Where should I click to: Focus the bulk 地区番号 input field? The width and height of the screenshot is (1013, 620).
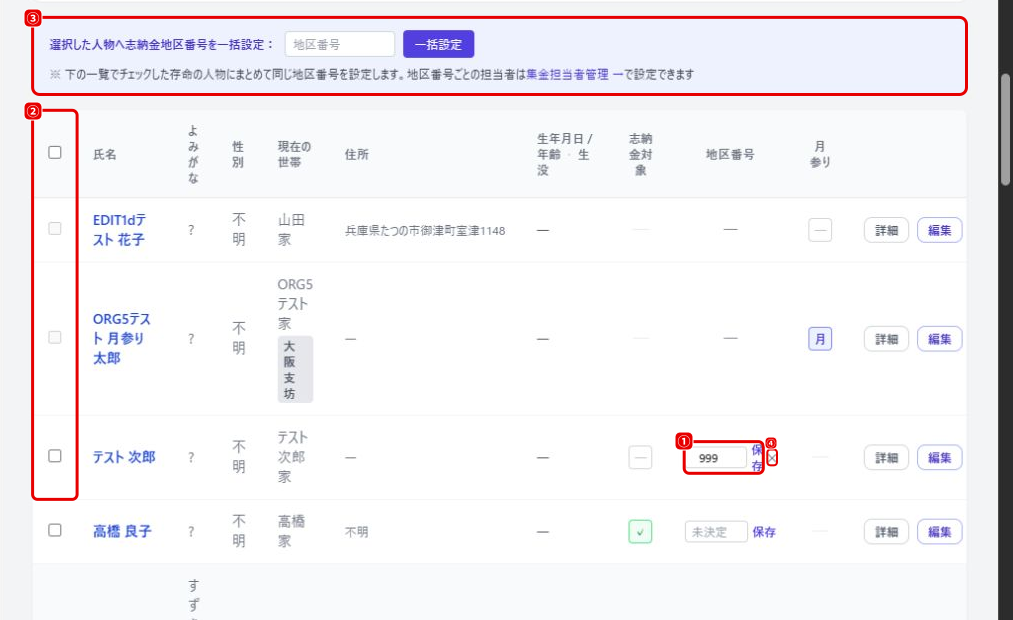click(340, 45)
